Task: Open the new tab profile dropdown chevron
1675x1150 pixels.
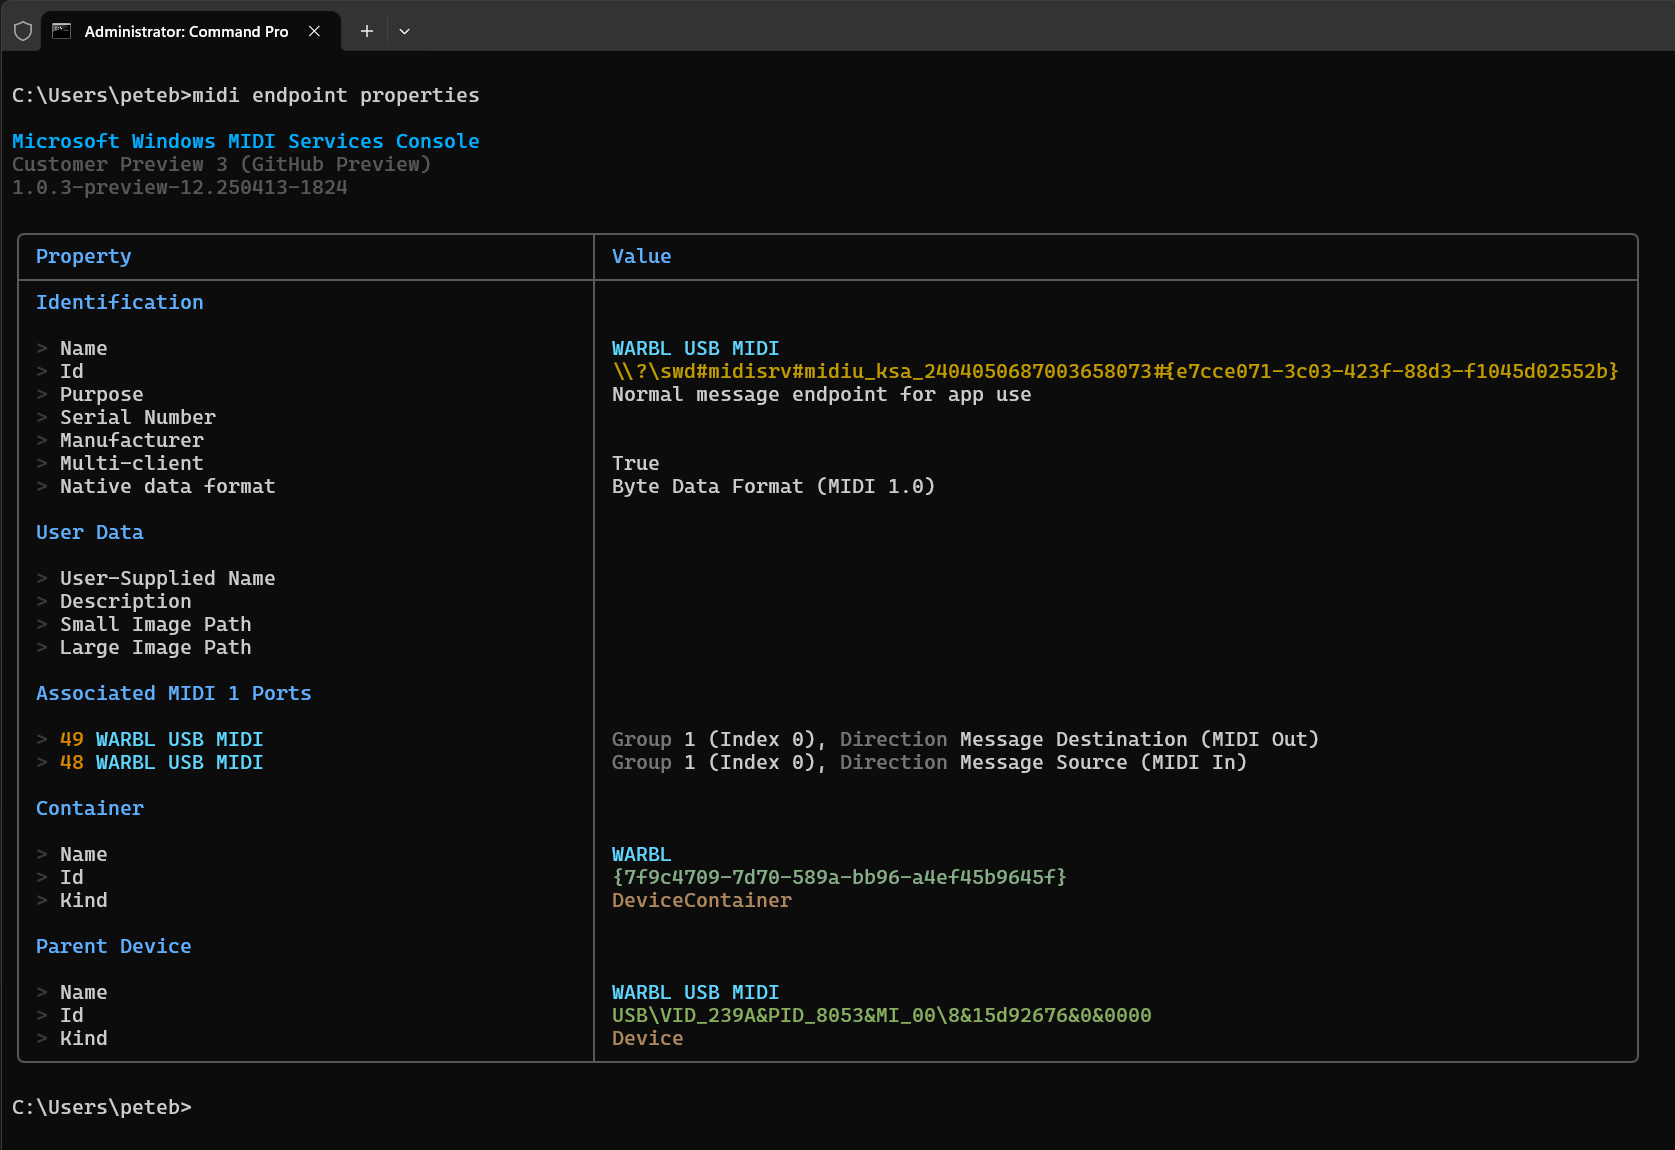Action: [x=404, y=31]
